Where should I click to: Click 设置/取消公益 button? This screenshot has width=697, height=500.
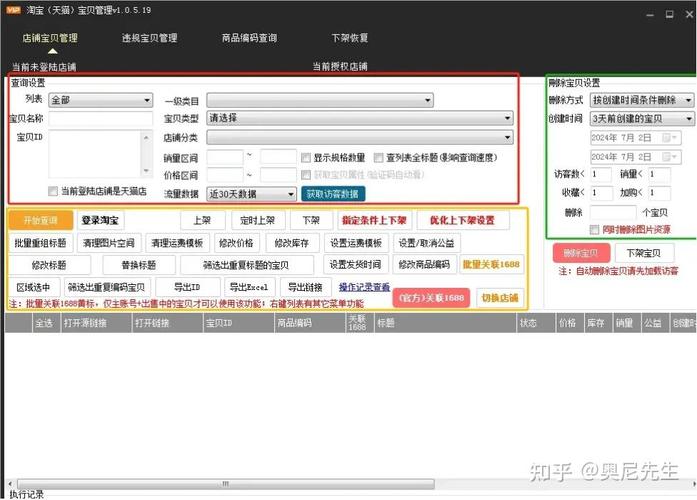[x=427, y=243]
